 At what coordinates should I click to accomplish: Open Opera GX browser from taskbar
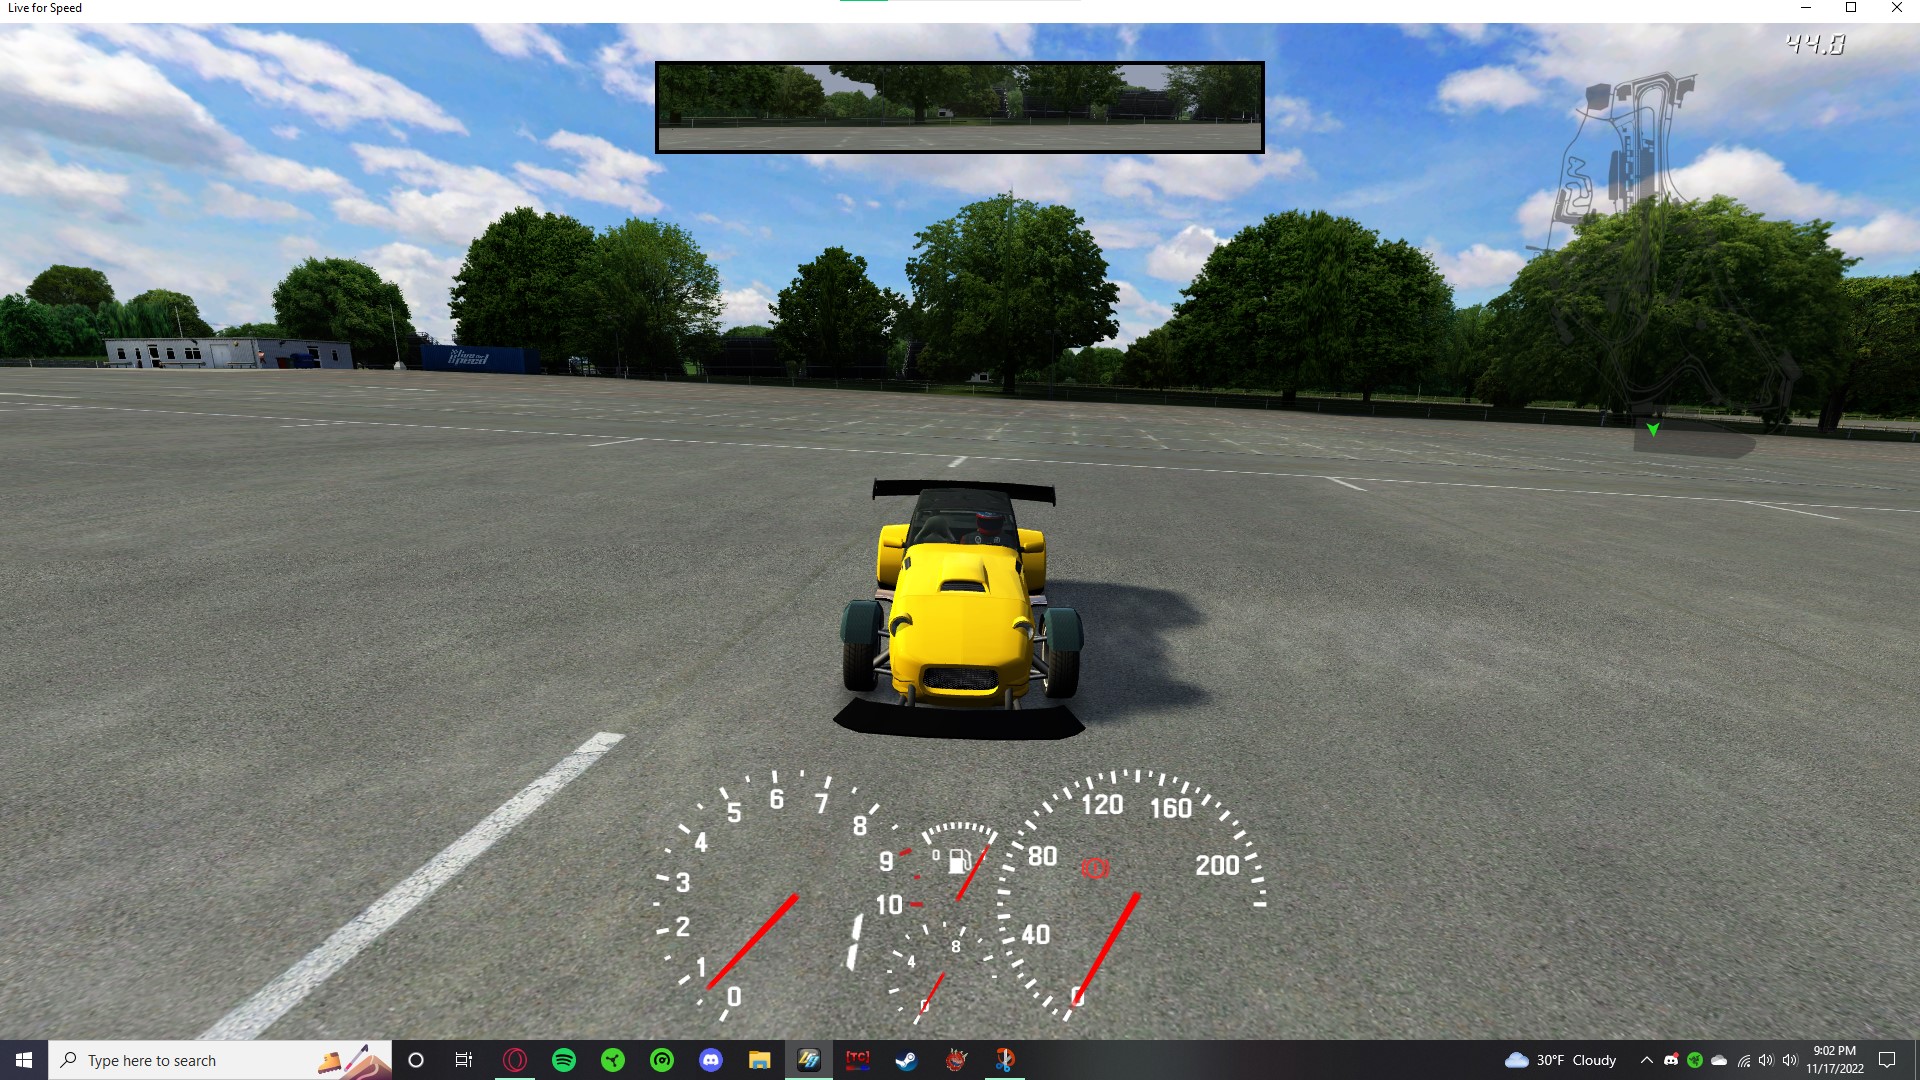coord(515,1060)
